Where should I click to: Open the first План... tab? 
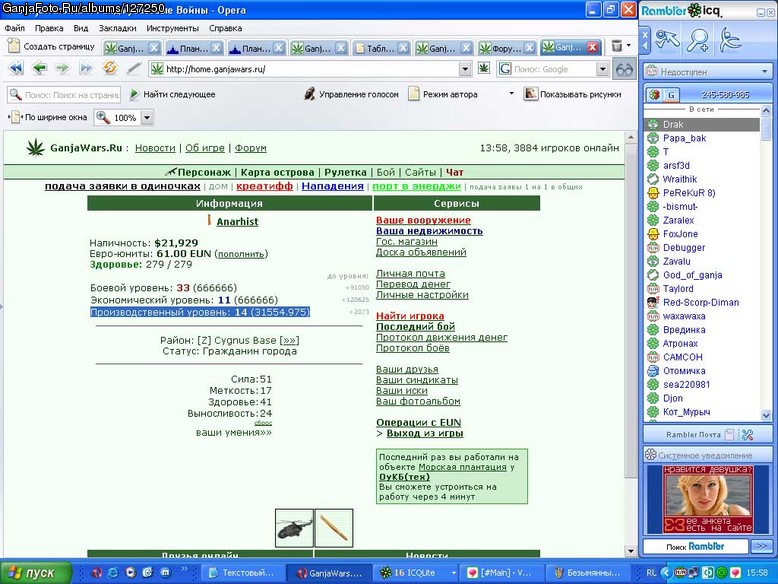tap(194, 48)
